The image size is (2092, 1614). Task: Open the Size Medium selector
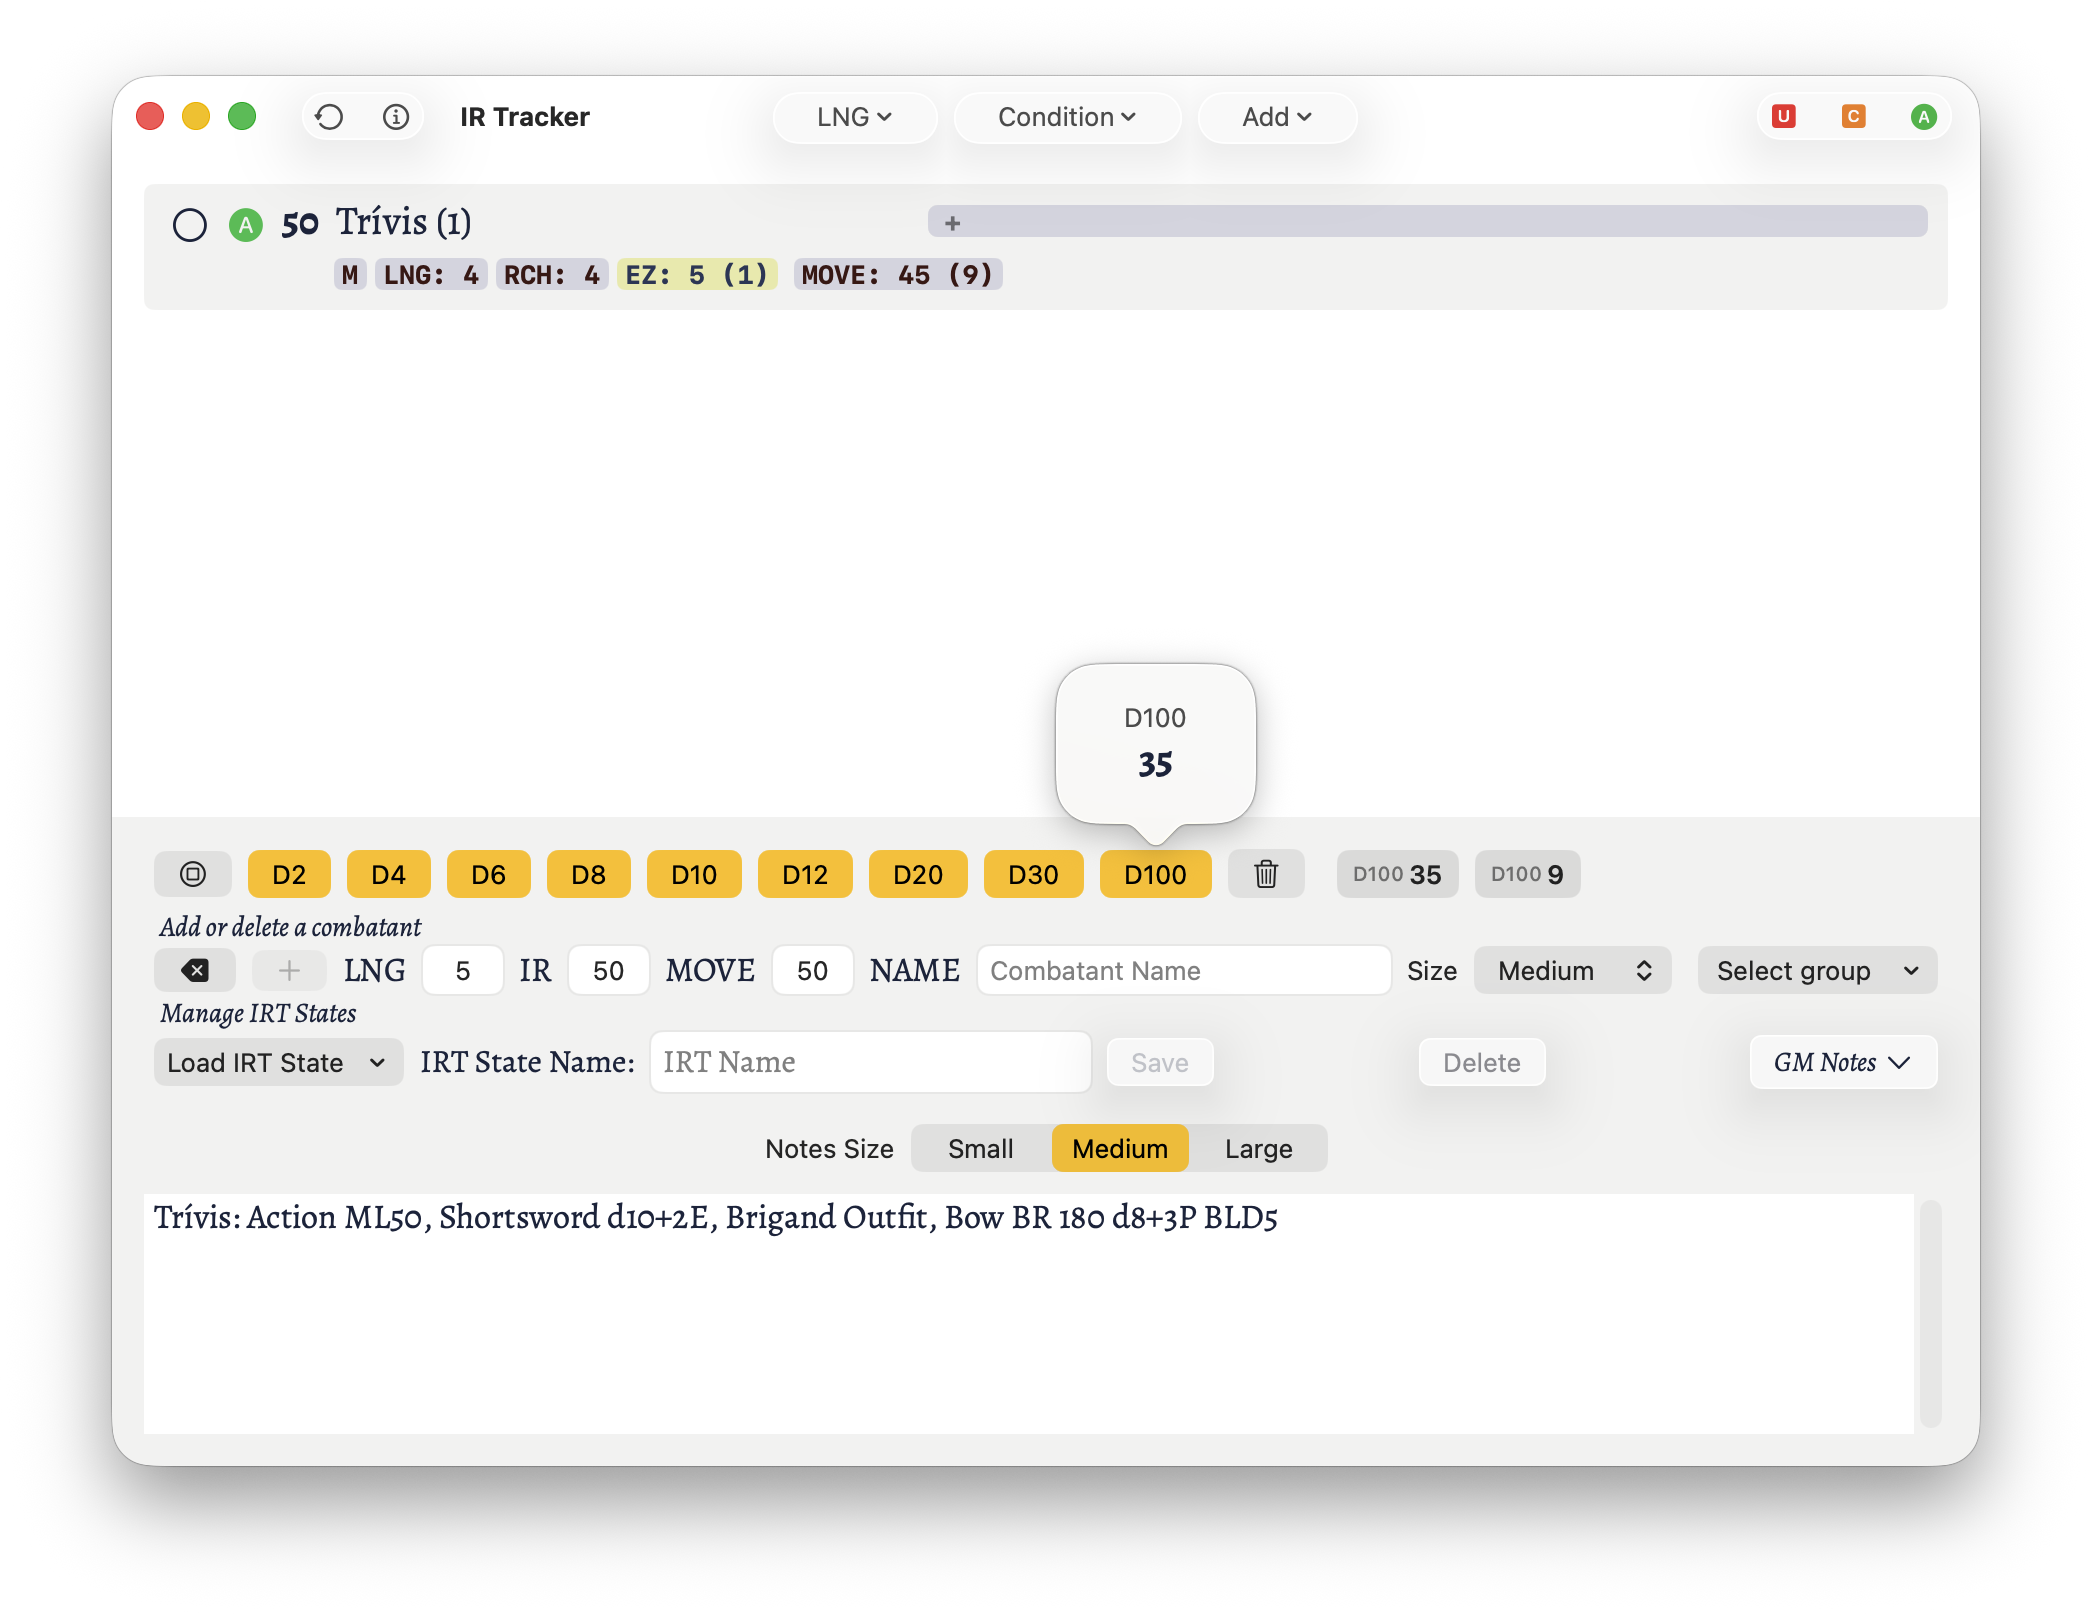1572,970
